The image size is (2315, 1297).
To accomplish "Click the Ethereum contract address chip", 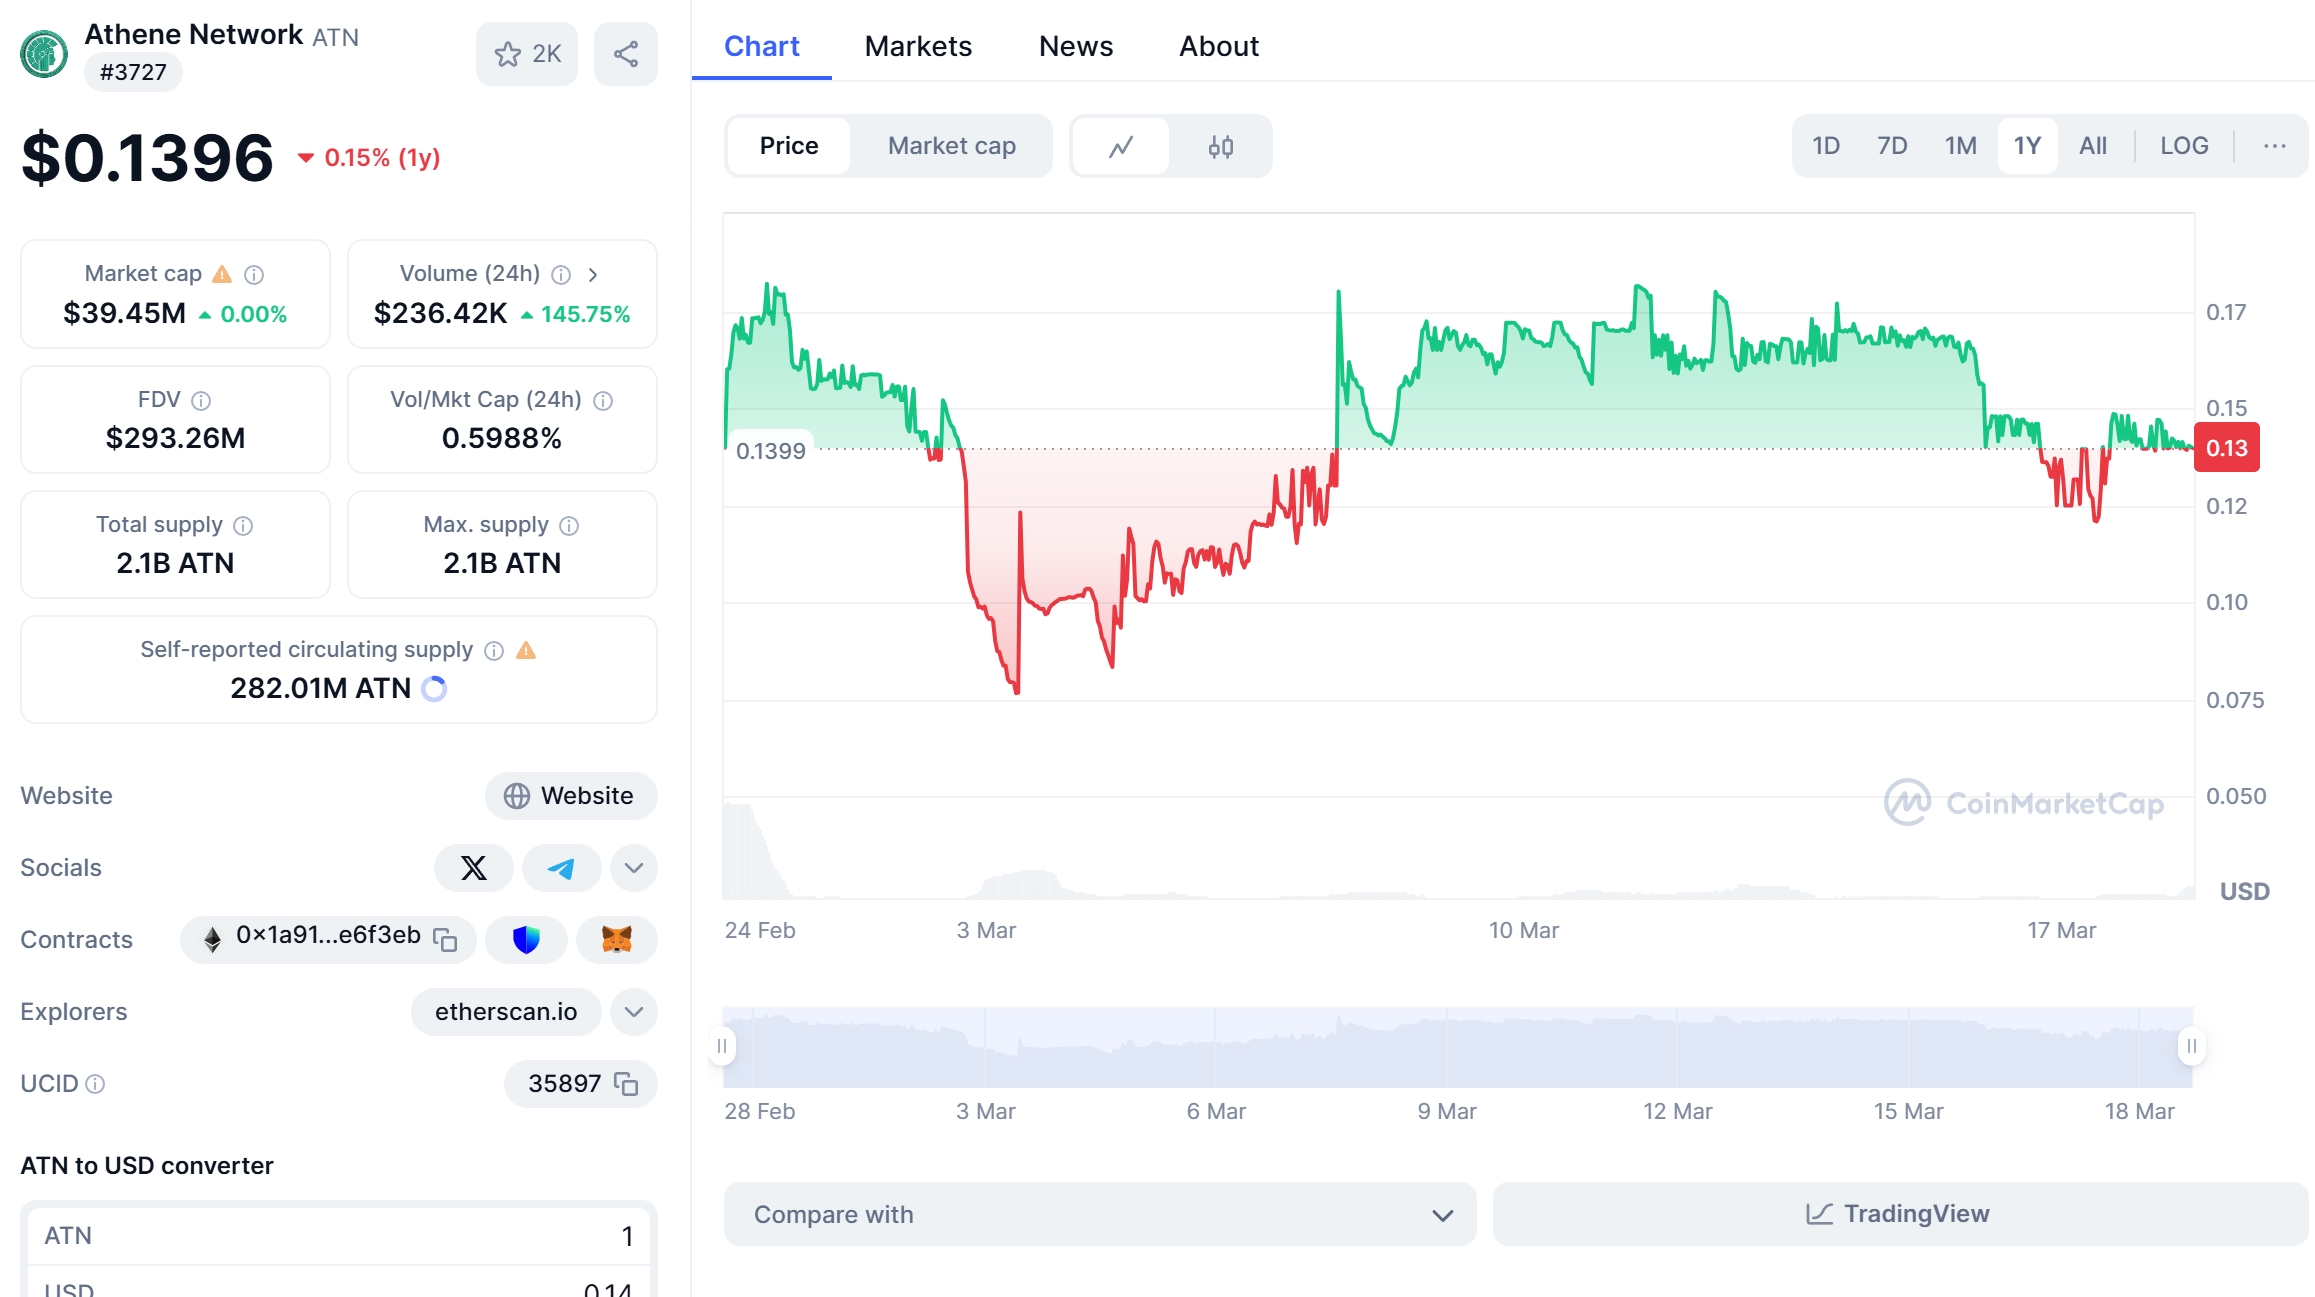I will [328, 939].
